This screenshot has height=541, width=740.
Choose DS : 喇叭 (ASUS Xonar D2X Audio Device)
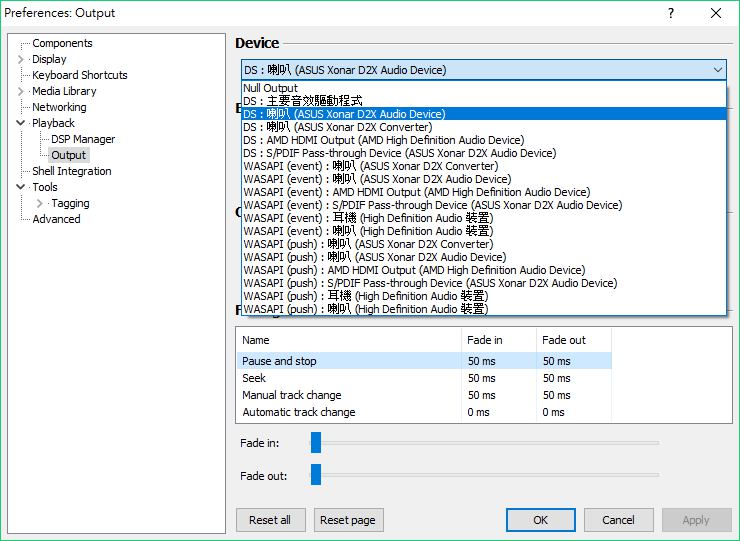tap(484, 114)
